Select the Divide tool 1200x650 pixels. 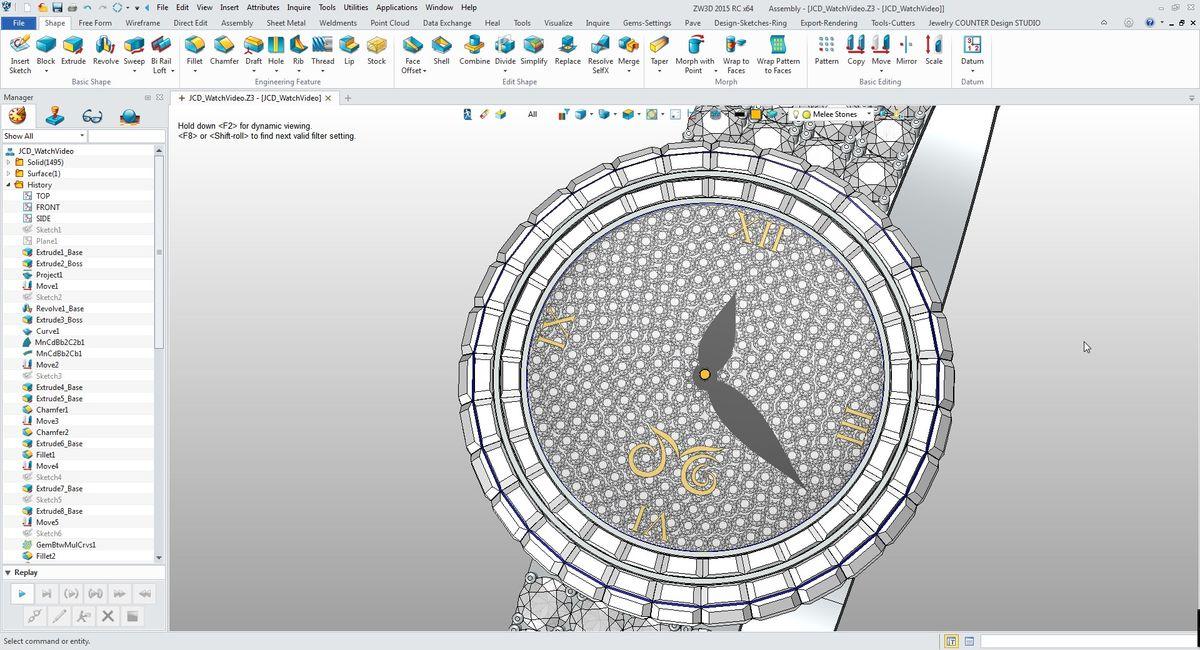(x=505, y=52)
